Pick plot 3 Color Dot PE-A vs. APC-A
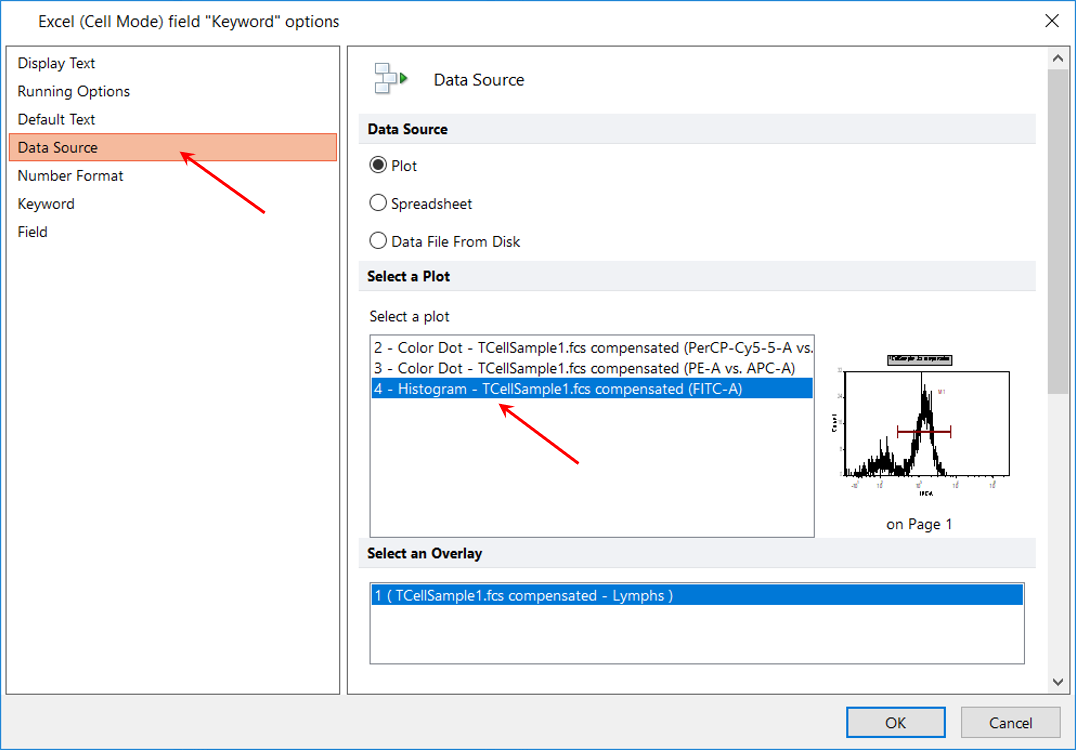Screen dimensions: 1076x750 [x=592, y=368]
